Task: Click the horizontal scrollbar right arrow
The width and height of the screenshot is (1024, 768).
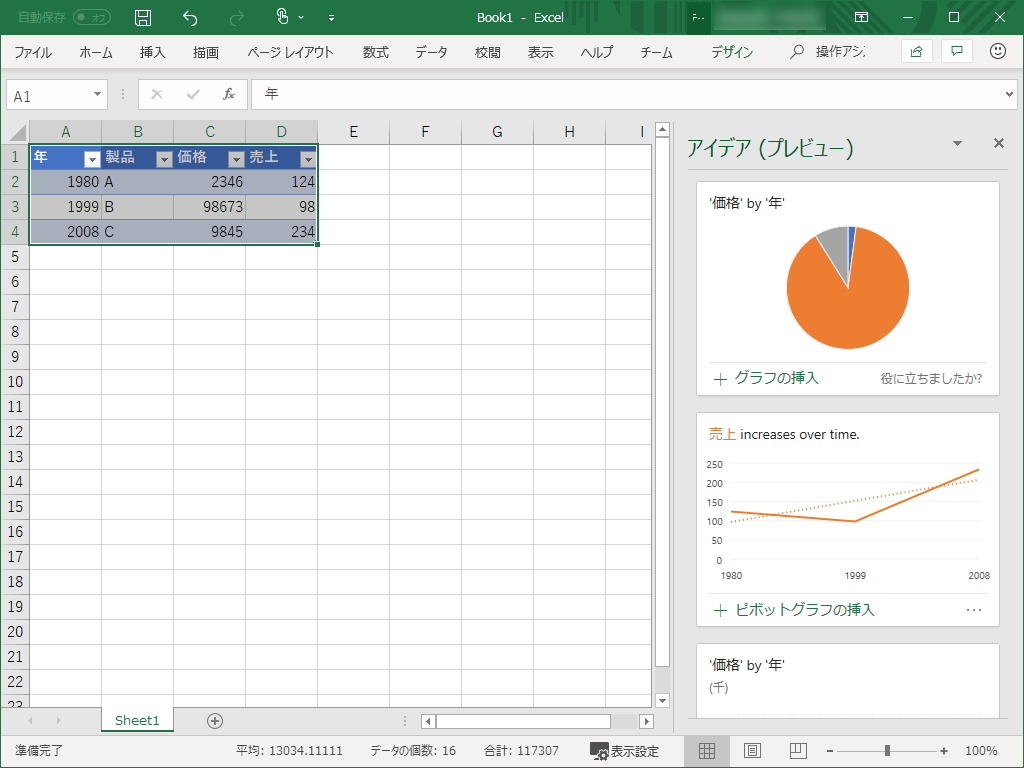Action: (647, 721)
